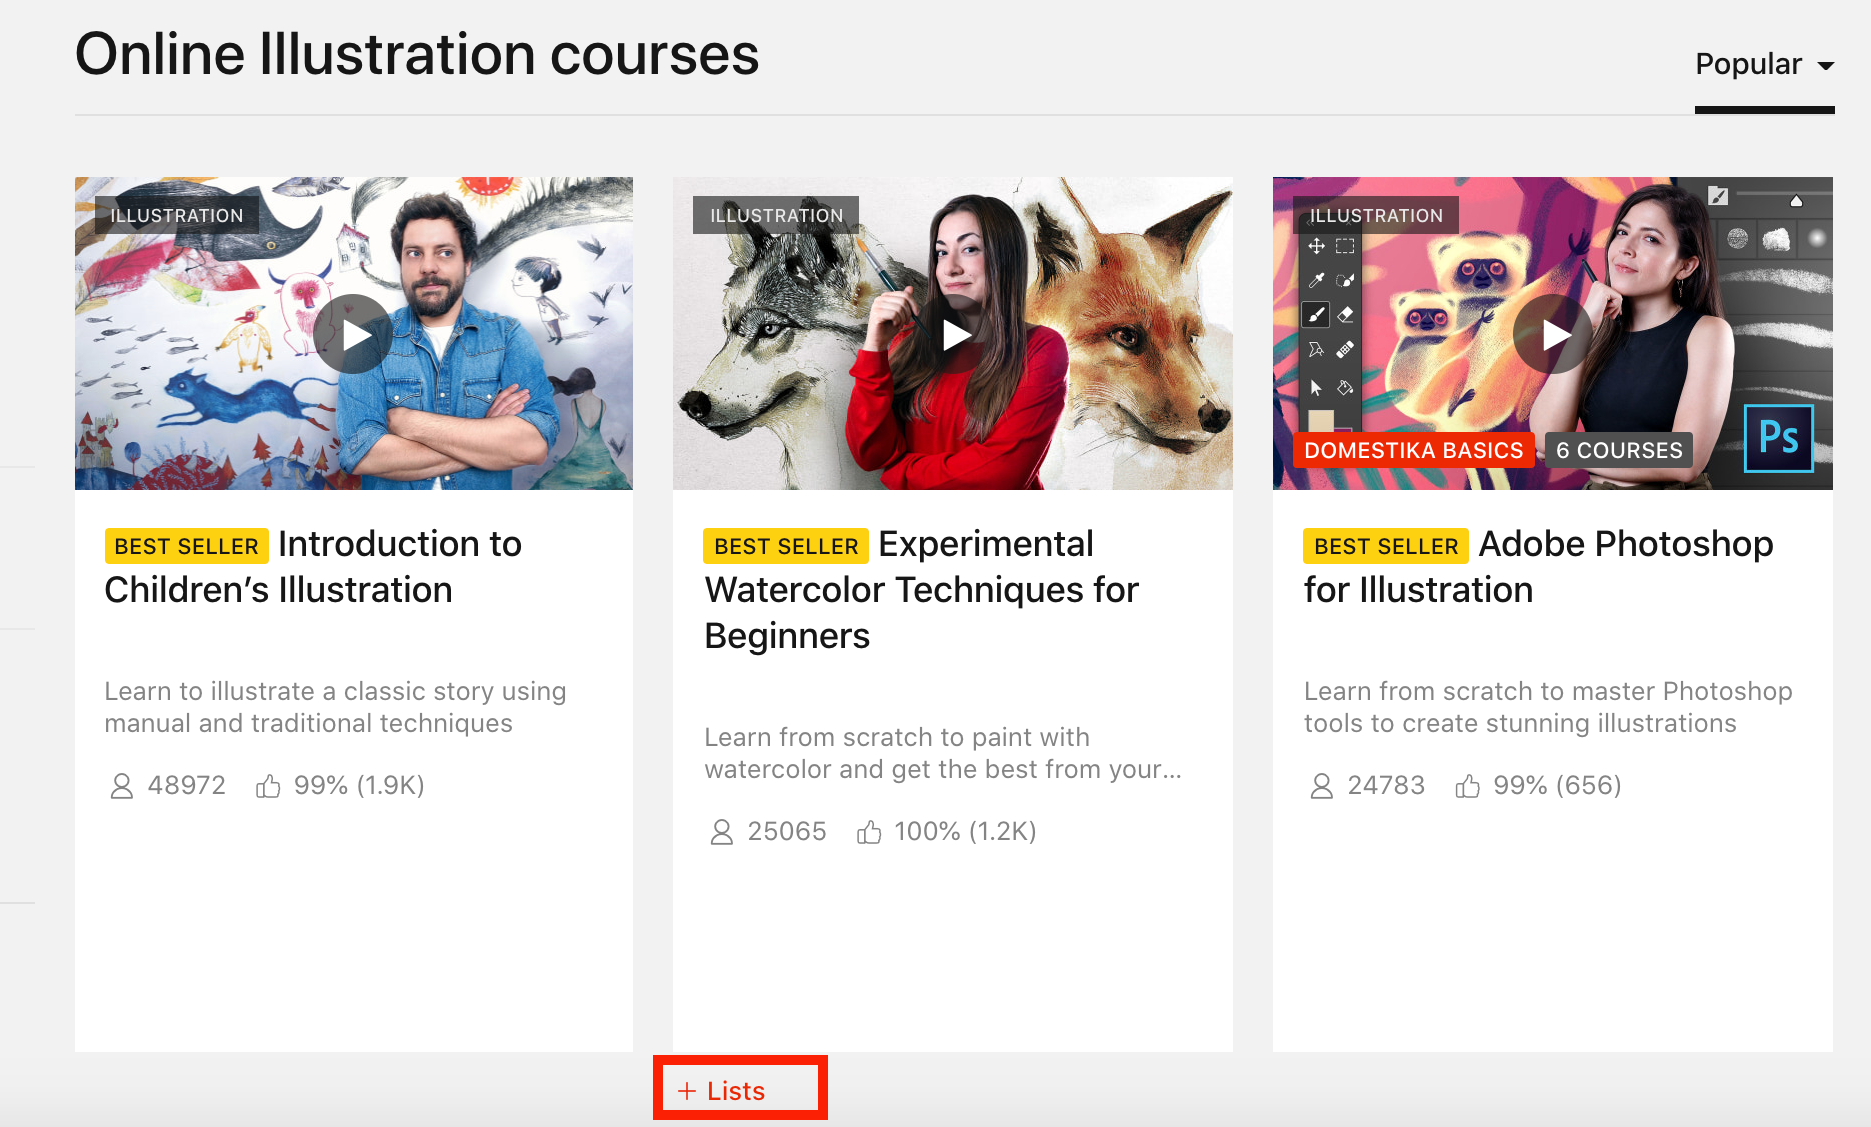Image resolution: width=1871 pixels, height=1127 pixels.
Task: Play the Watercolor Techniques course preview
Action: tap(953, 334)
